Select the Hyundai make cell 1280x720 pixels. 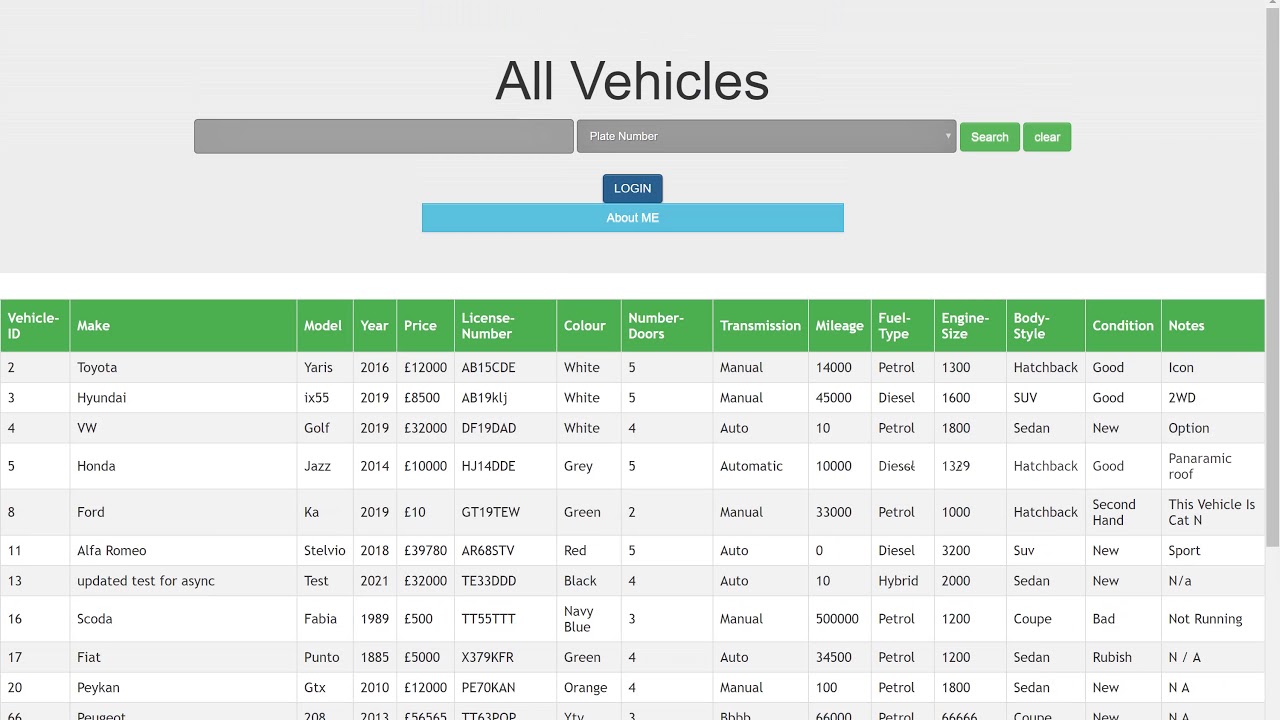pos(183,397)
